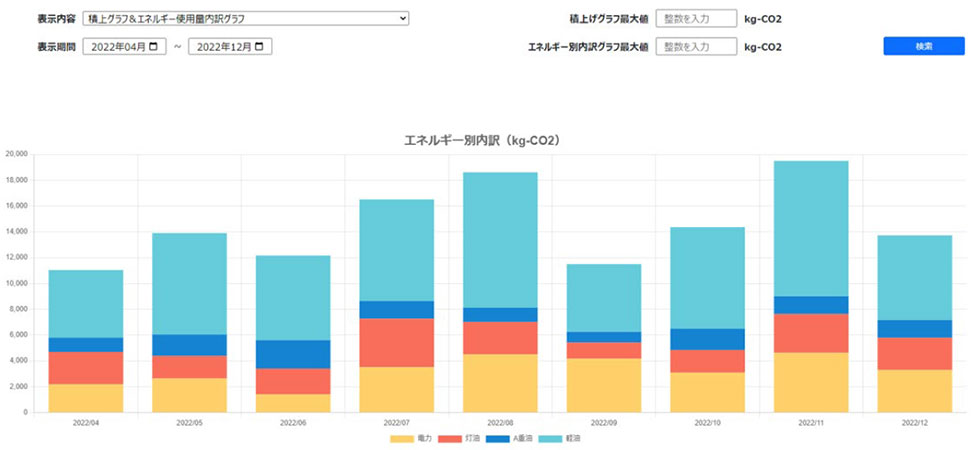Click the 2022/04 x-axis label
The width and height of the screenshot is (975, 450).
[x=86, y=423]
